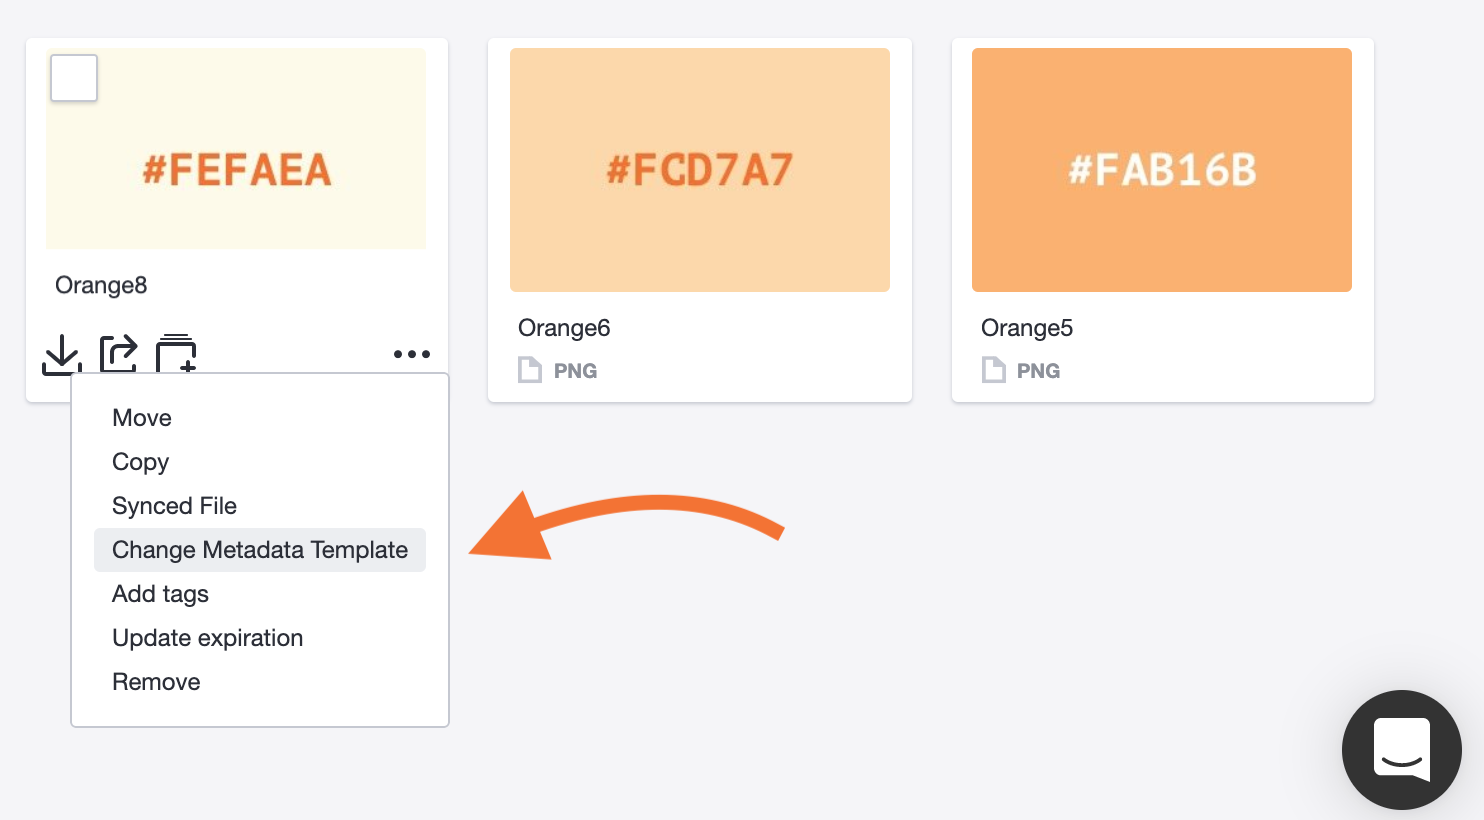Choose Update expiration menu item

(207, 638)
